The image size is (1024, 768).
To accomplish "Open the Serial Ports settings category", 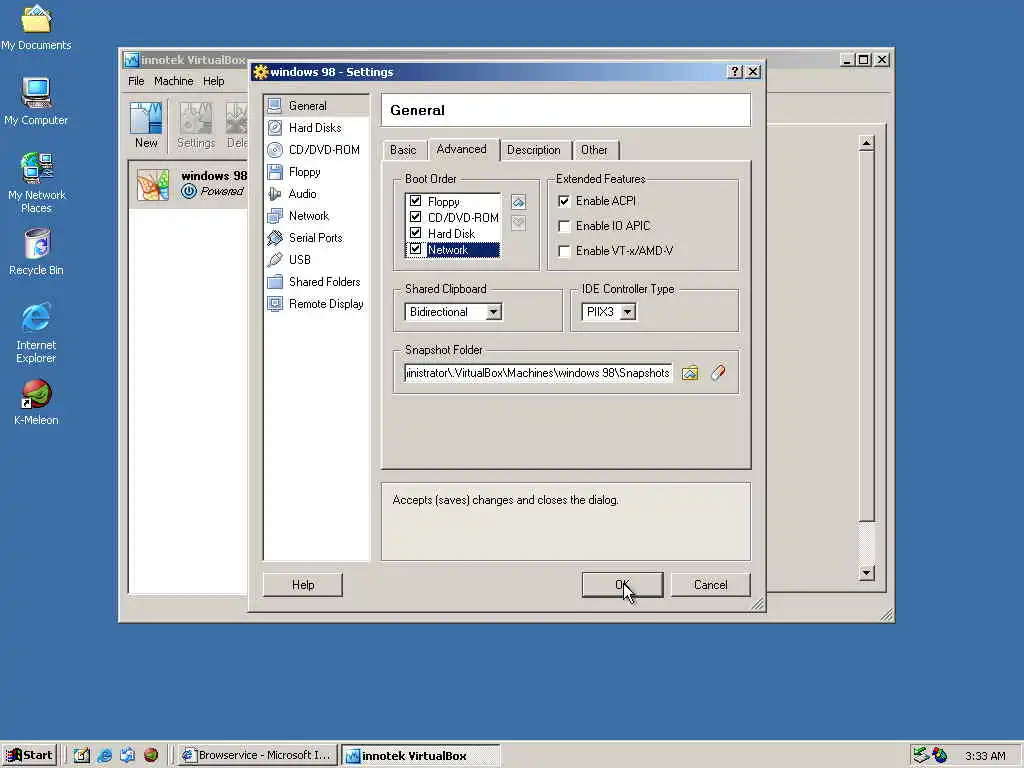I will (x=315, y=238).
